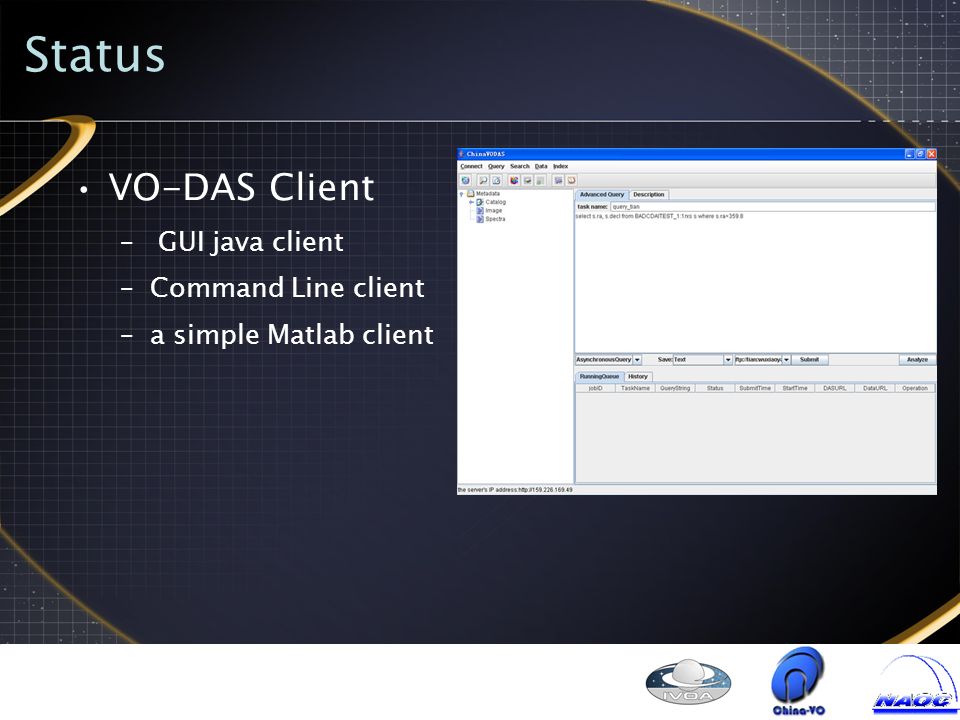Click the Analyze button

[917, 360]
